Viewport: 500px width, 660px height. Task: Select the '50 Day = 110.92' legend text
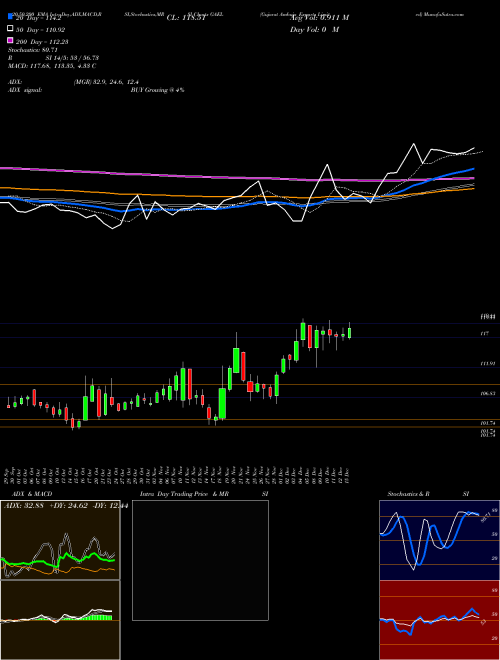click(41, 30)
